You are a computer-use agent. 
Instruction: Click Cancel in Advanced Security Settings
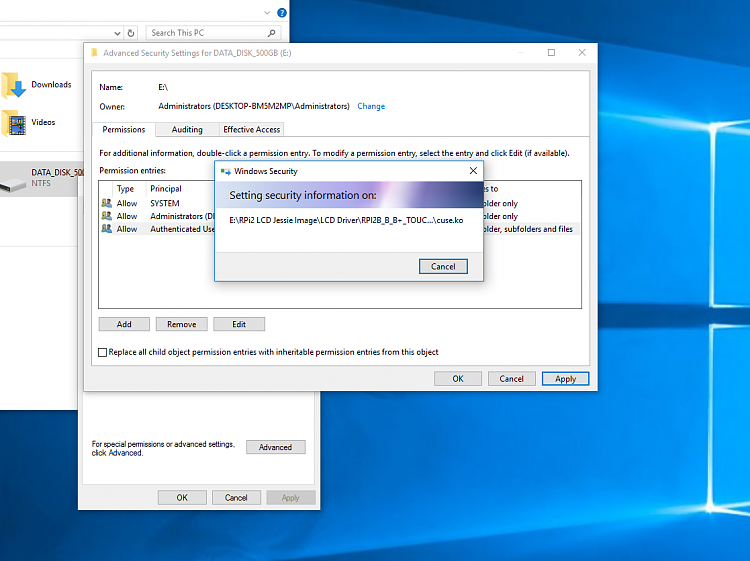tap(511, 379)
